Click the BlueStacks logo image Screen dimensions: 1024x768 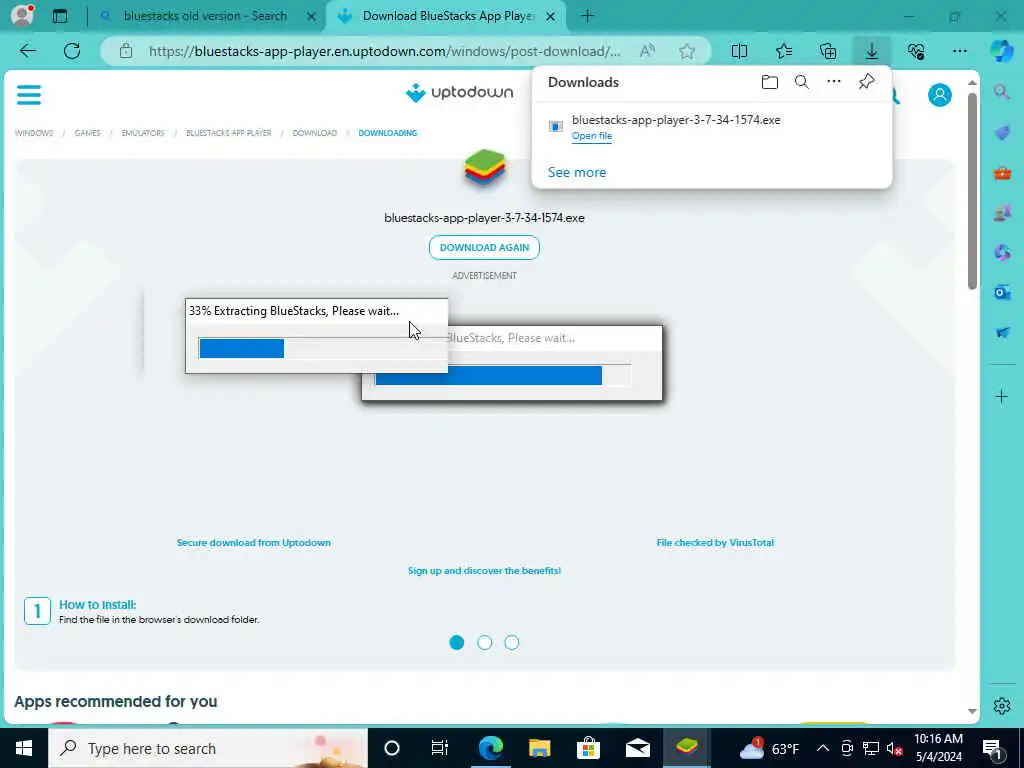(x=485, y=168)
